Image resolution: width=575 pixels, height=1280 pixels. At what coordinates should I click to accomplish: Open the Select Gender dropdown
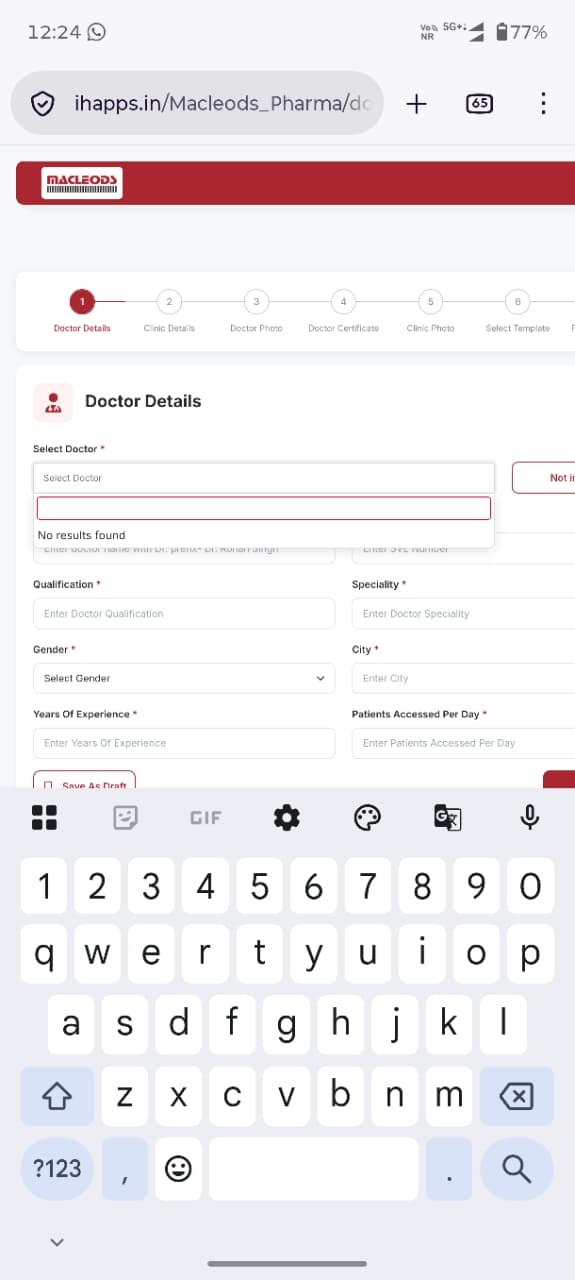(x=184, y=678)
